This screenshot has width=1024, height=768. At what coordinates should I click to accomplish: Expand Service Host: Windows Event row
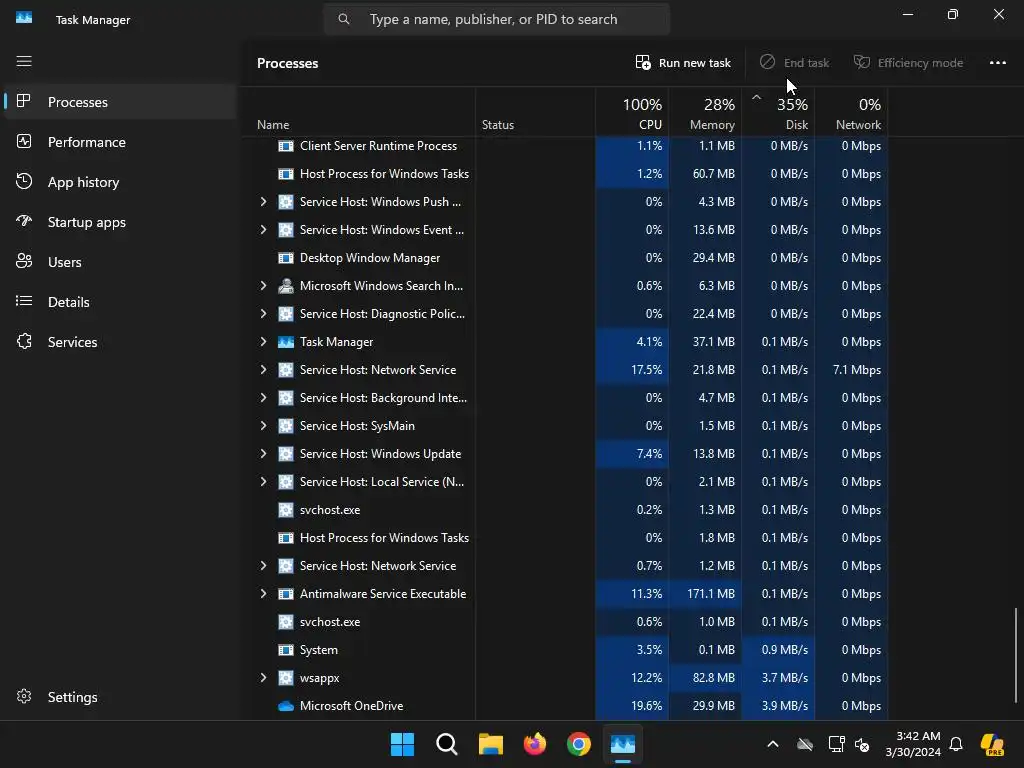click(x=263, y=230)
